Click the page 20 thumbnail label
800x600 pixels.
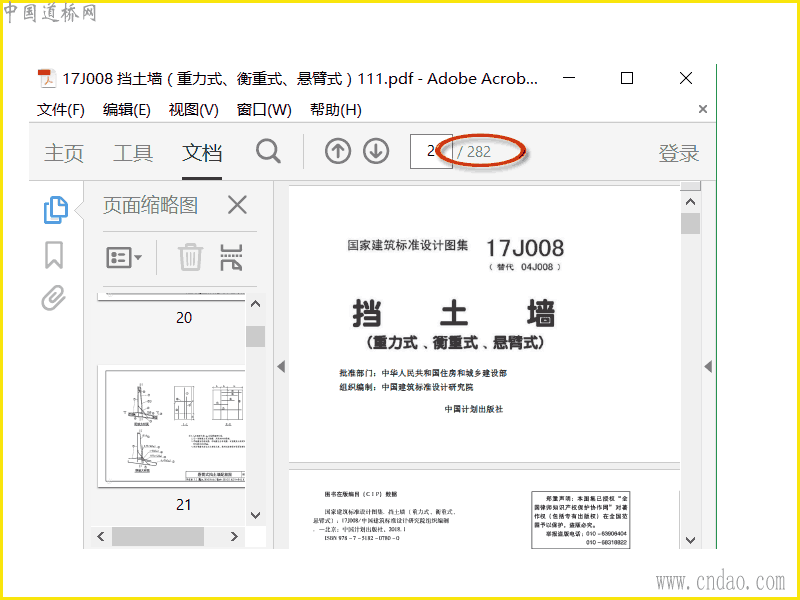[184, 318]
